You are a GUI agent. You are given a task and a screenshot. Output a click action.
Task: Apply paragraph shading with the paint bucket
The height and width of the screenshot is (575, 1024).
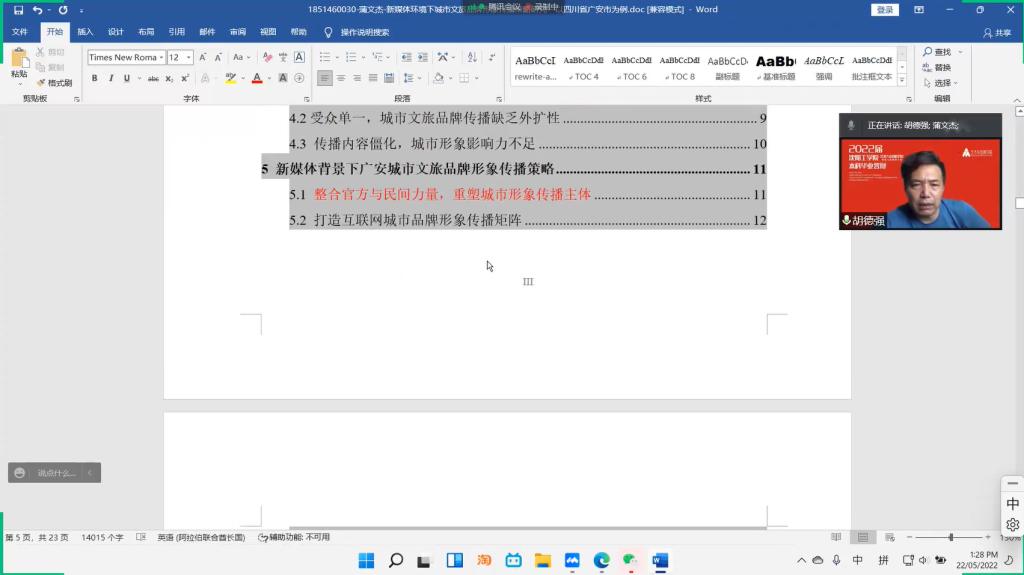[439, 78]
